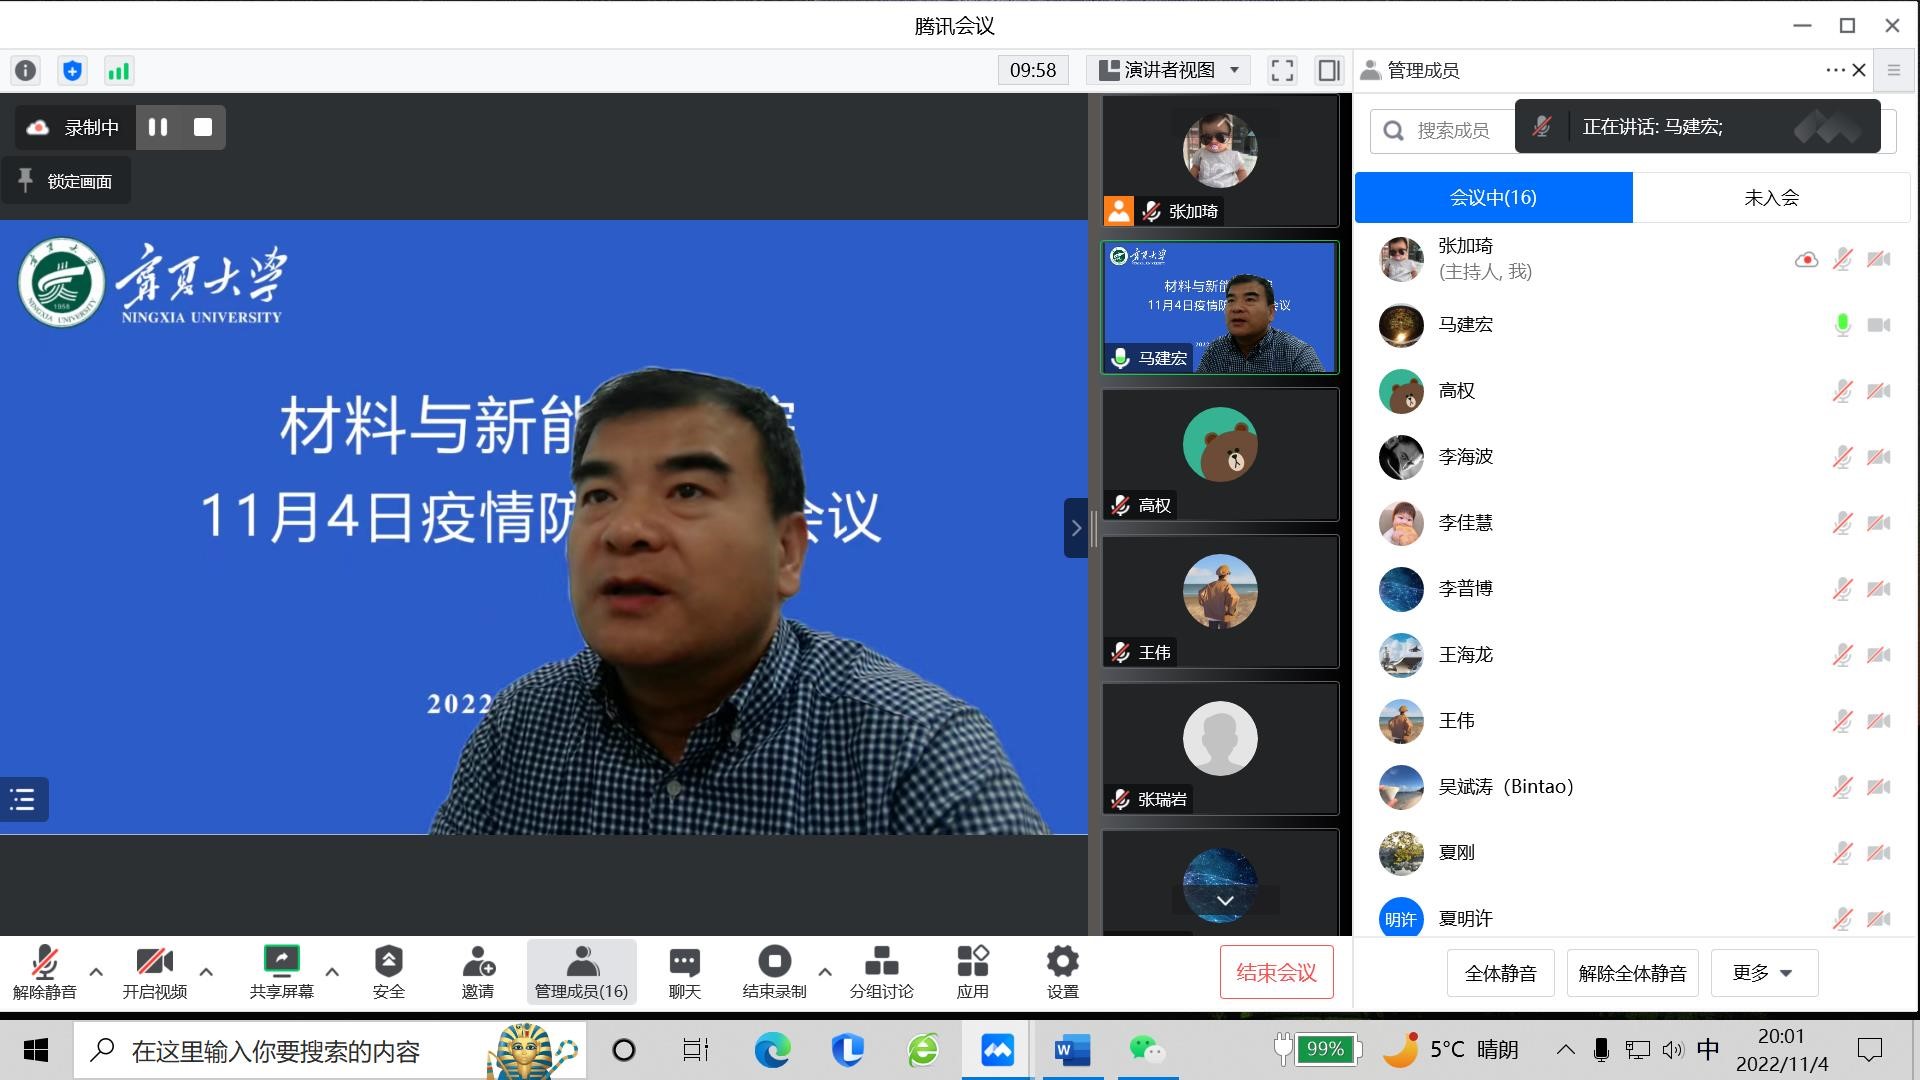This screenshot has width=1920, height=1080.
Task: Mute 马建宏's active microphone
Action: tap(1842, 325)
